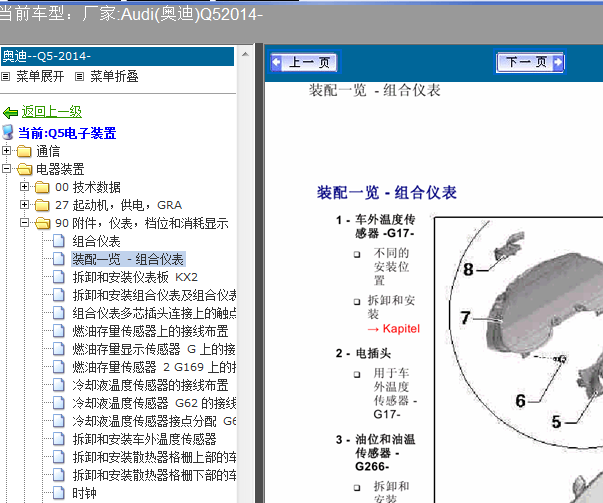Go to previous page with 上一页 button

pyautogui.click(x=306, y=62)
